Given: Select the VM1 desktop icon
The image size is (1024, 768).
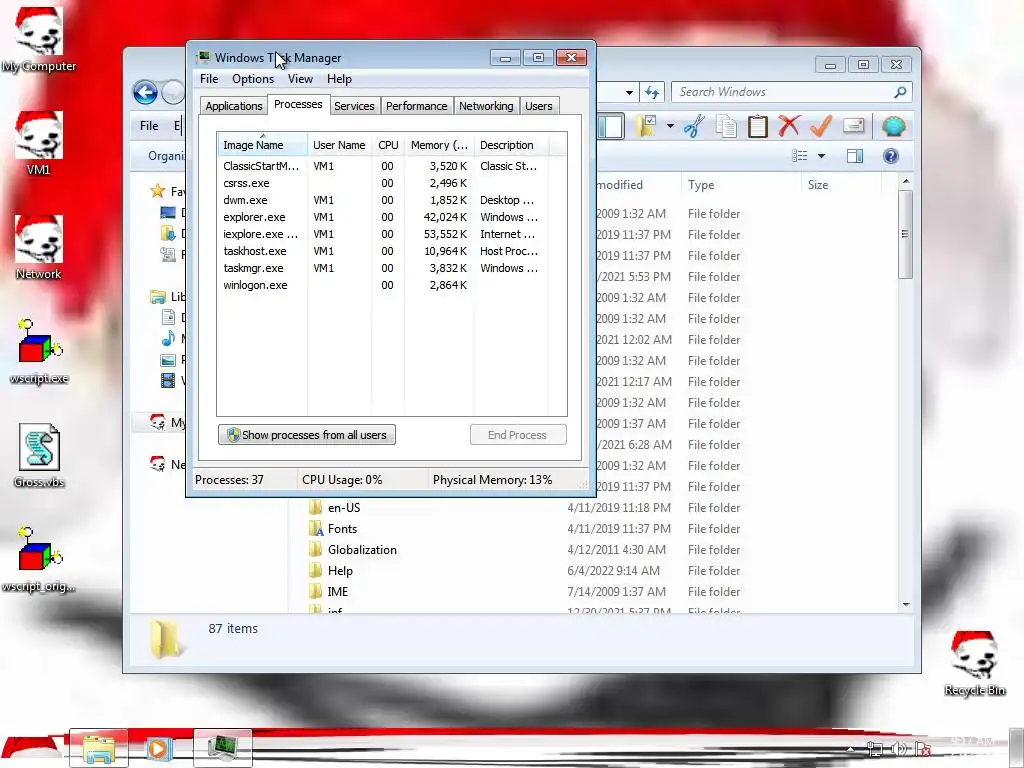Looking at the screenshot, I should point(39,142).
